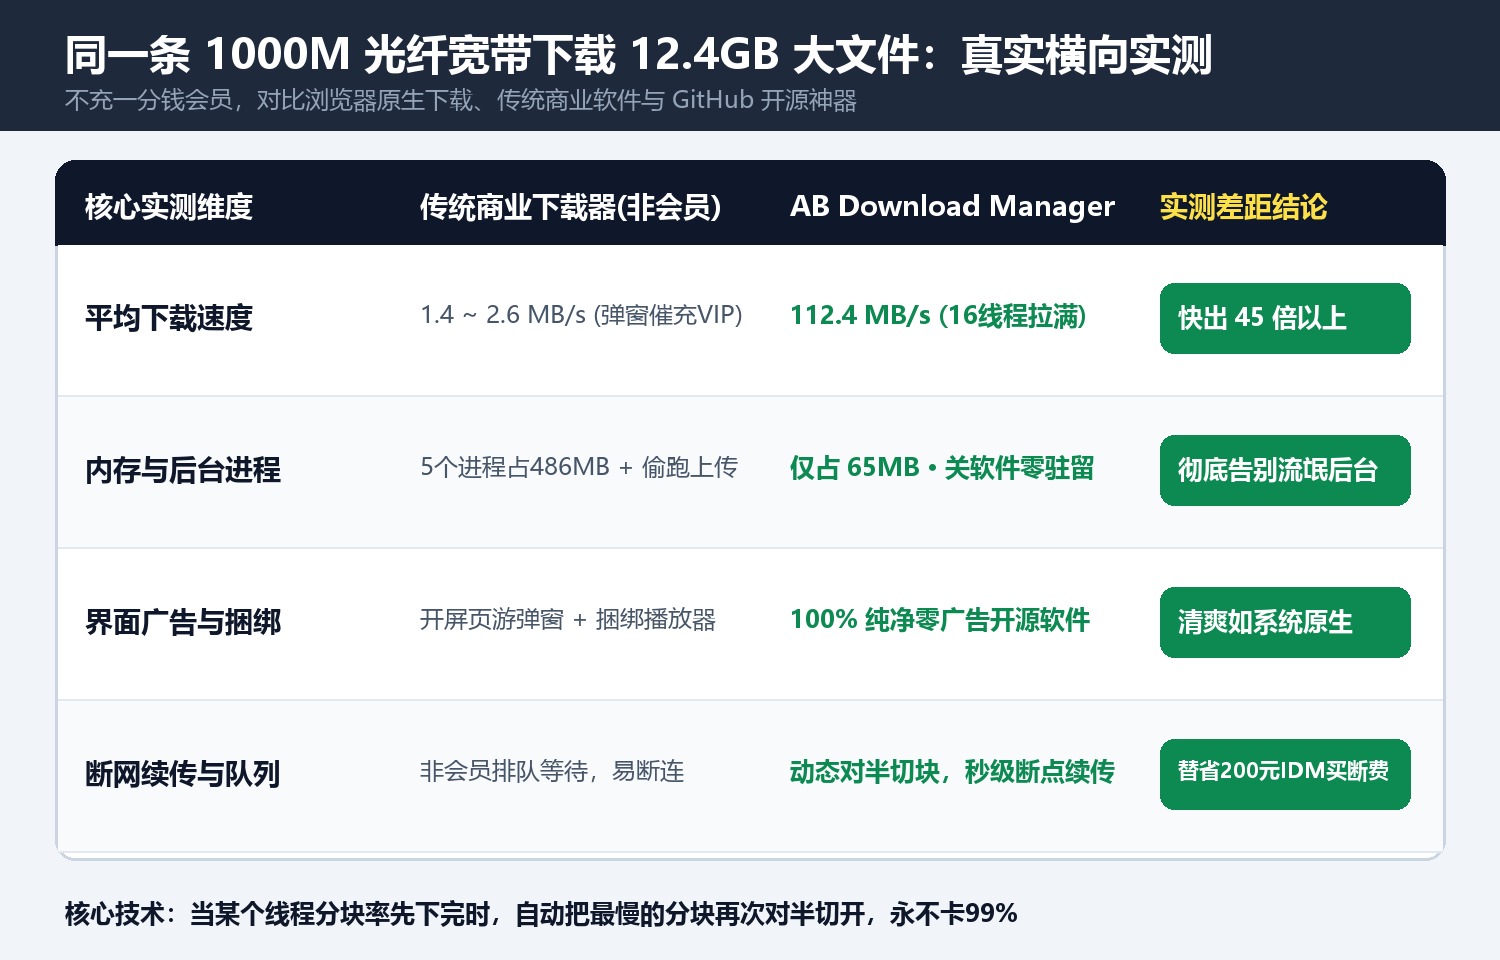The width and height of the screenshot is (1500, 960).
Task: Click the "1.4 ~ 2.6 MB/s (弹窗催充VIP)" cell
Action: [x=581, y=316]
